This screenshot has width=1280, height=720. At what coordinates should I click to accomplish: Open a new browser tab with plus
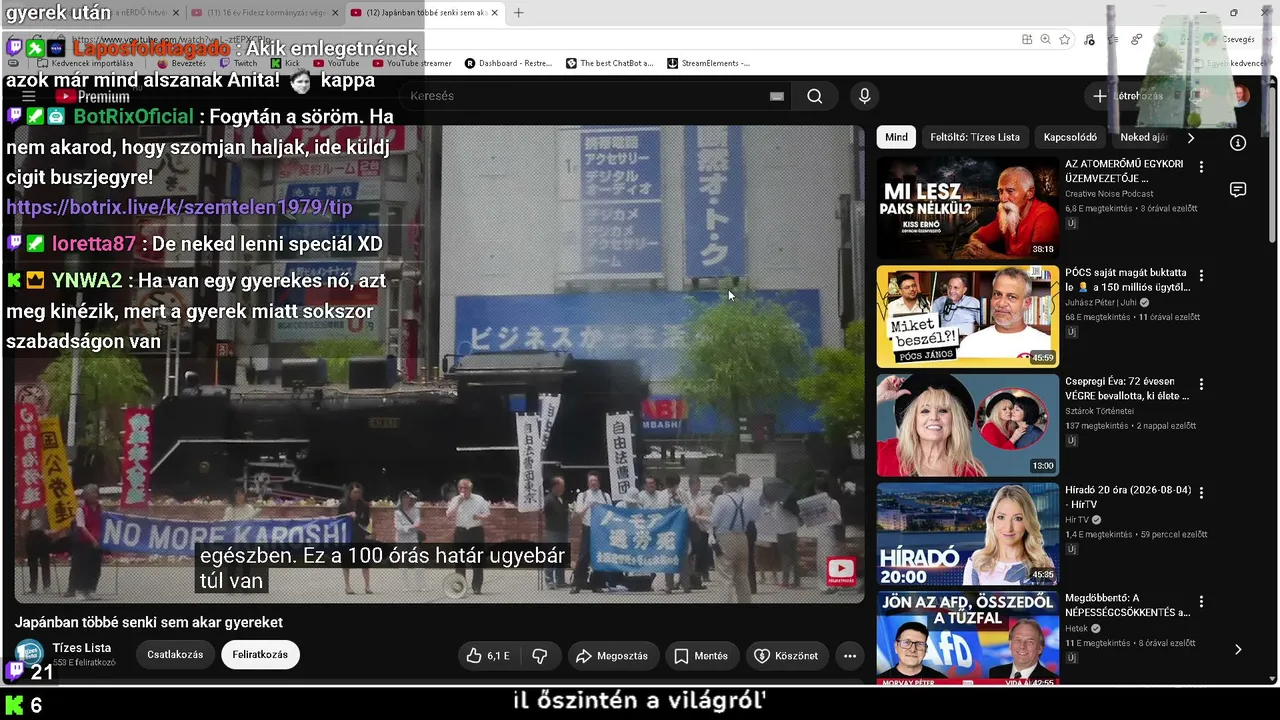tap(518, 13)
